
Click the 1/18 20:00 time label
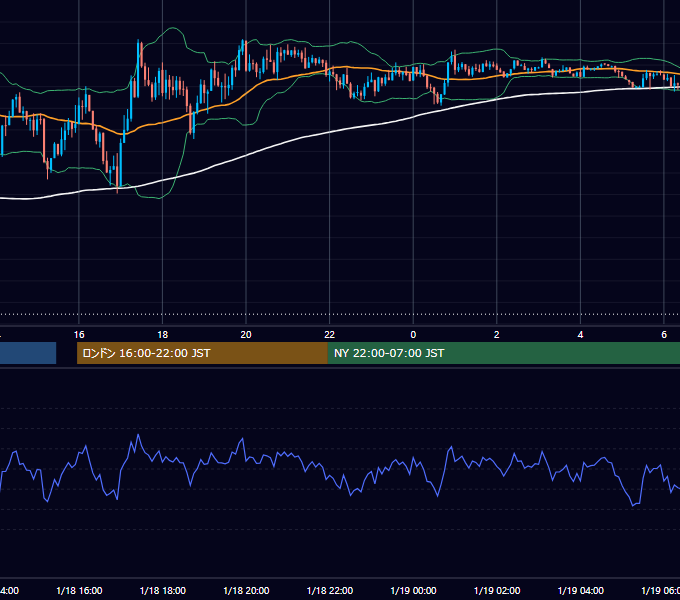[246, 590]
